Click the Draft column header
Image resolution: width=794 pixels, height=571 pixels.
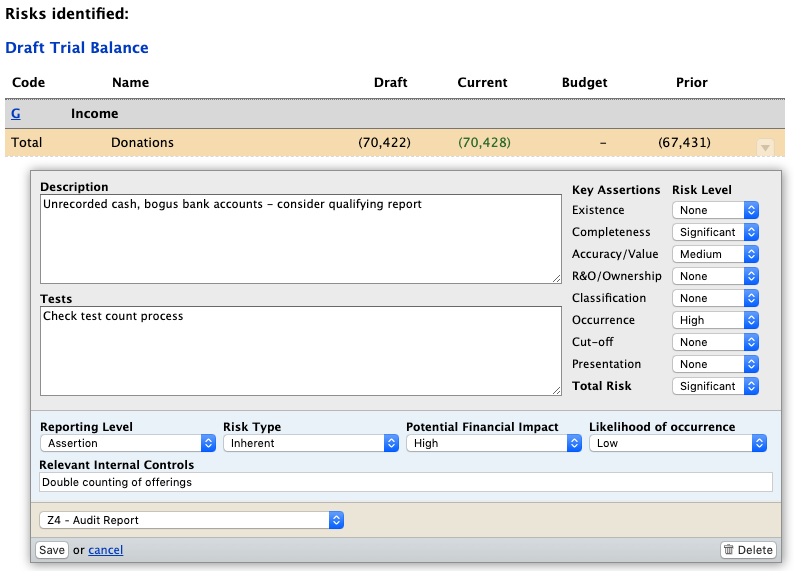[390, 83]
